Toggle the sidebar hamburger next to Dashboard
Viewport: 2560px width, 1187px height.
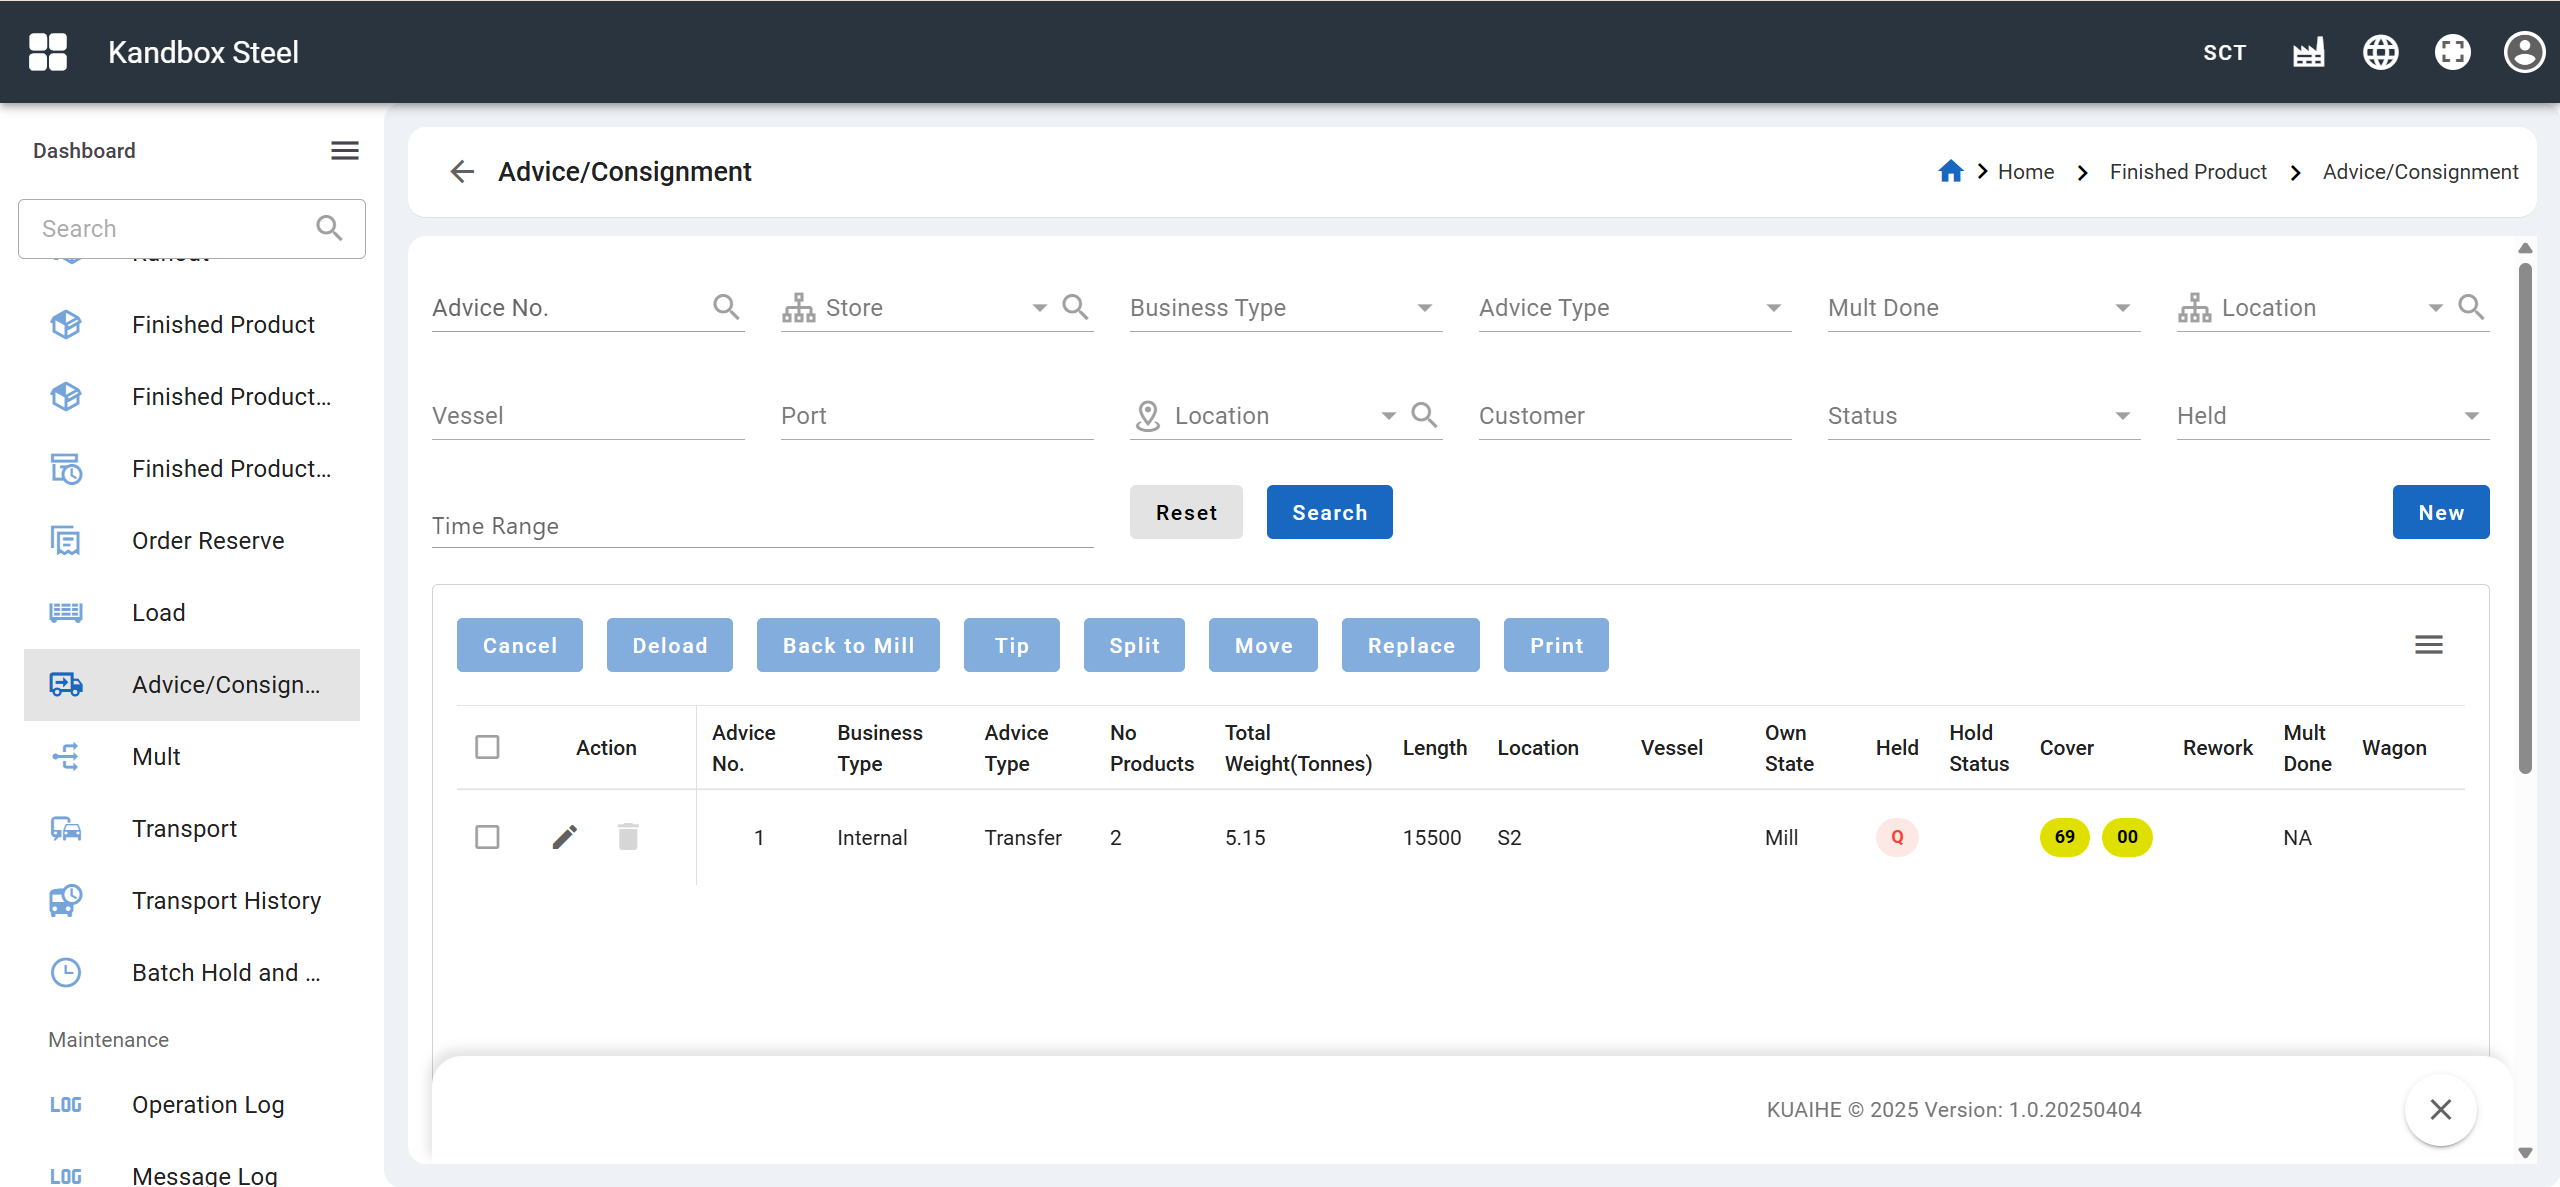345,151
